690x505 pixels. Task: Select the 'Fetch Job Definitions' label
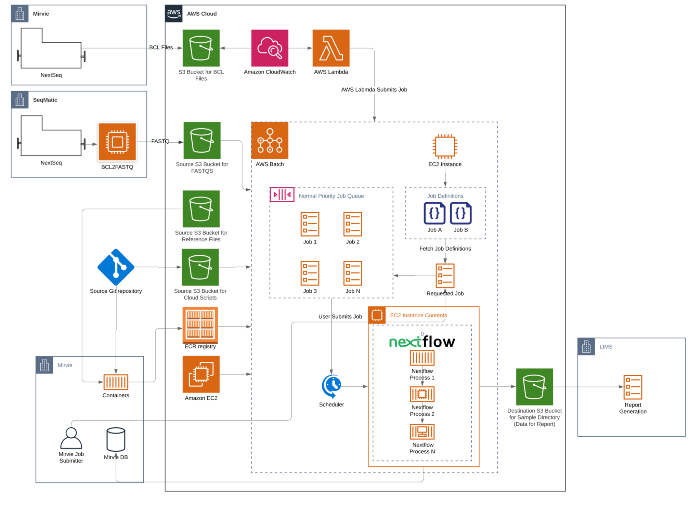click(445, 249)
